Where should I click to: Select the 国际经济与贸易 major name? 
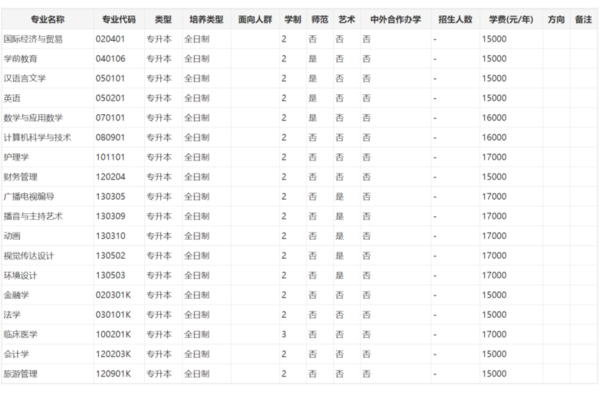coord(33,39)
